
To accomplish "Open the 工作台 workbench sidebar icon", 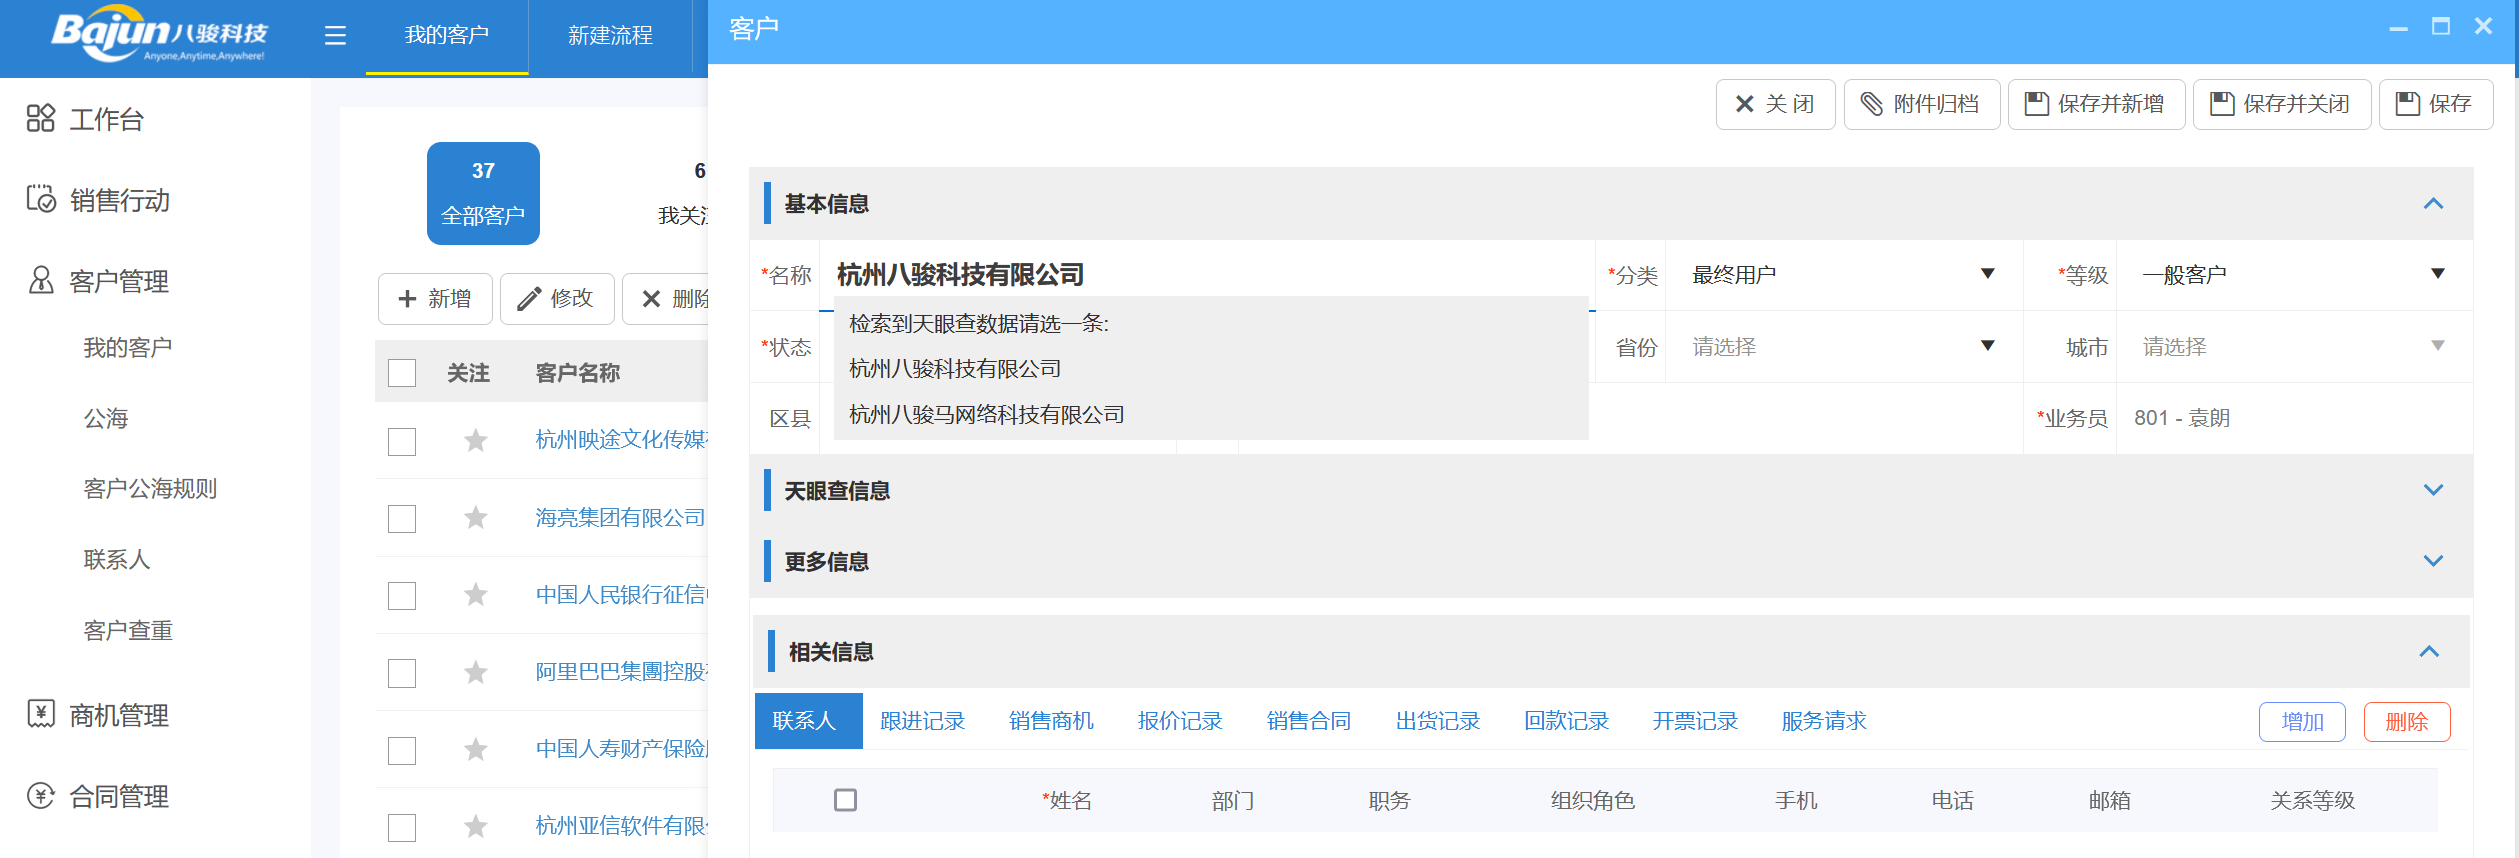I will (40, 118).
